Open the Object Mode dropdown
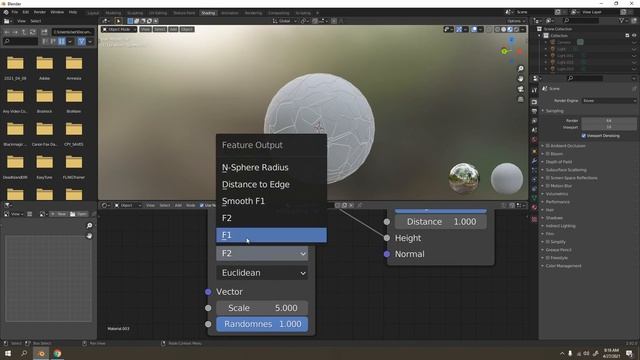 point(119,29)
